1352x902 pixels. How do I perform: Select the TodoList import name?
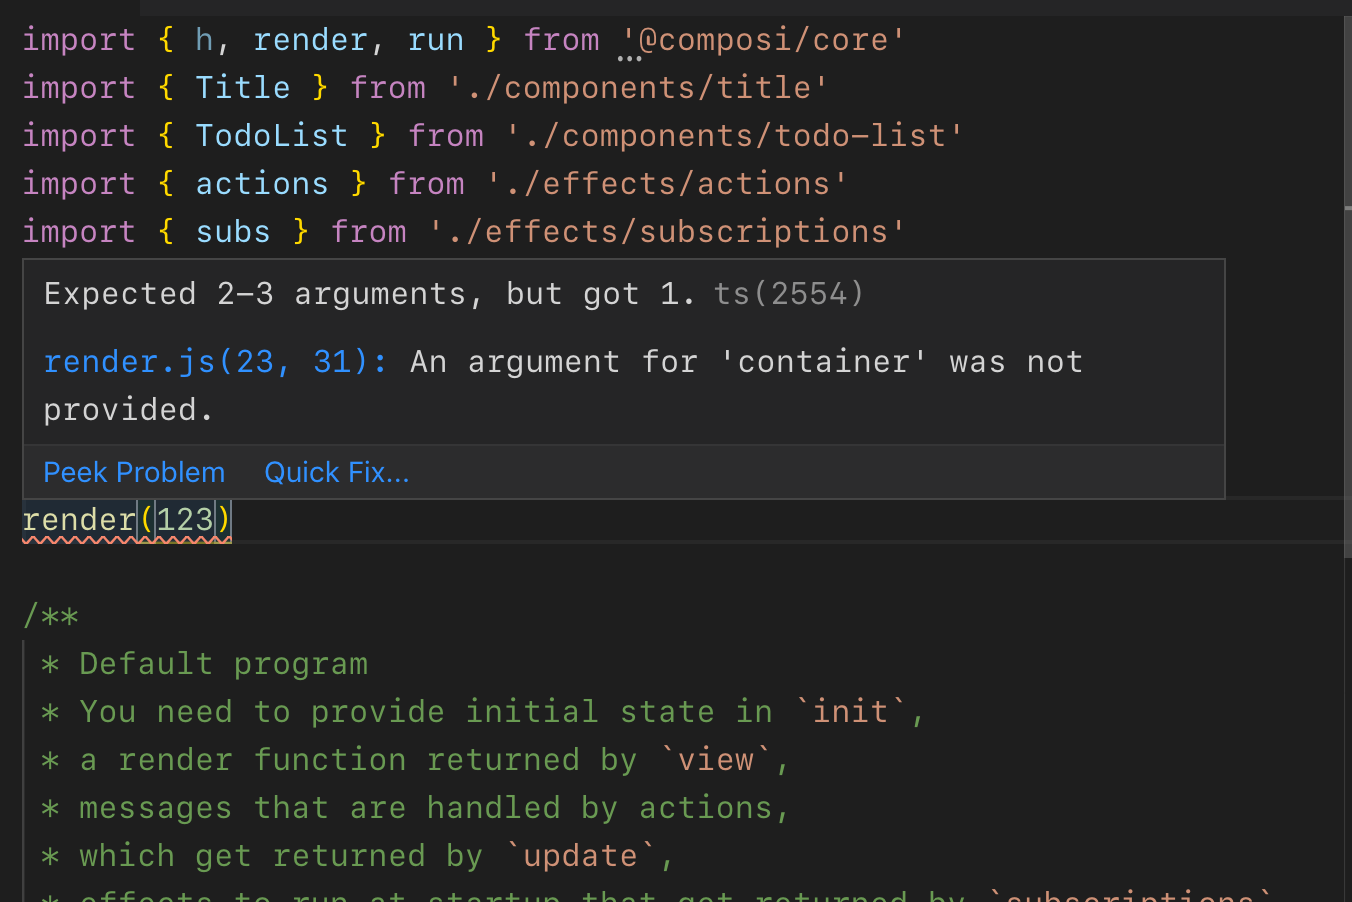271,135
